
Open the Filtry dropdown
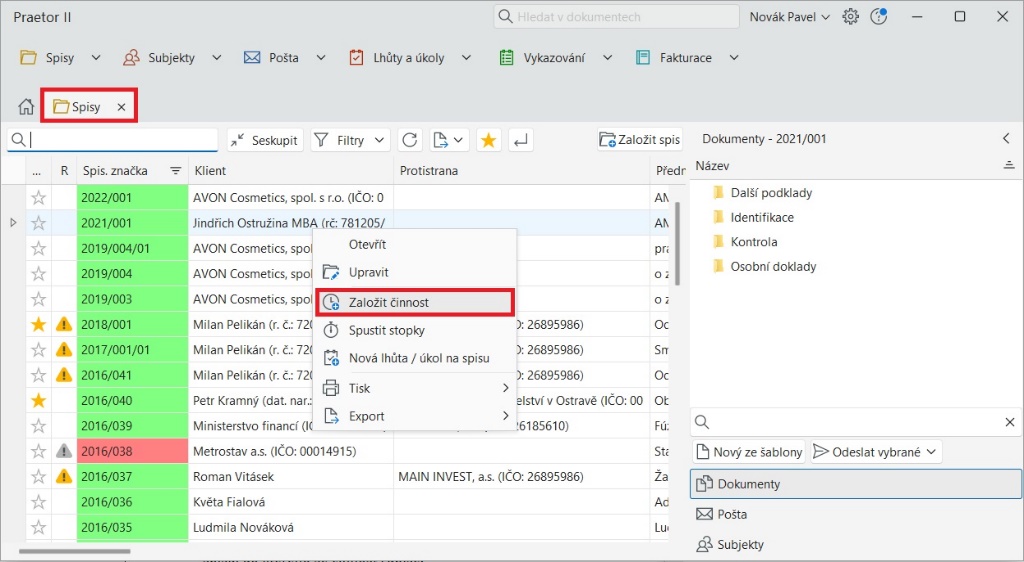pyautogui.click(x=350, y=141)
